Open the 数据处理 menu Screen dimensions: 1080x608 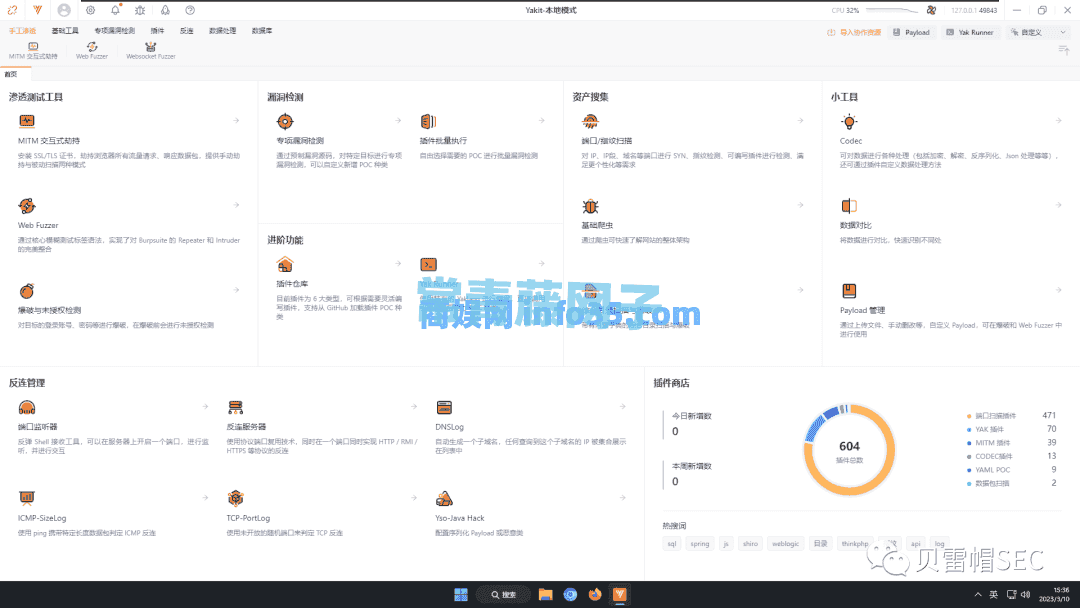pos(222,31)
